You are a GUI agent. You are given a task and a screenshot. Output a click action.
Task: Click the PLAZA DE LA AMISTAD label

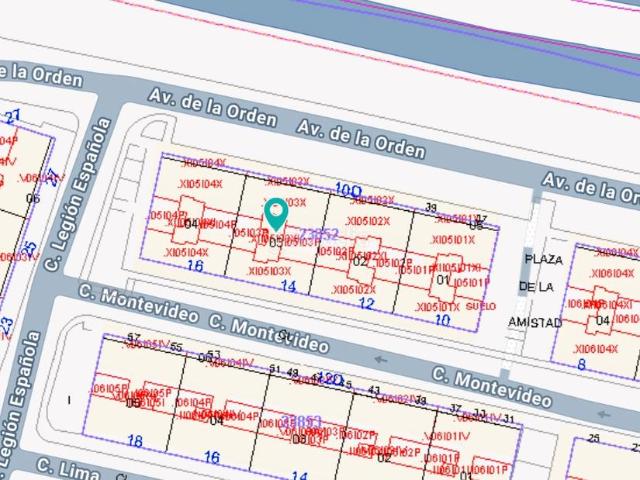(x=542, y=290)
